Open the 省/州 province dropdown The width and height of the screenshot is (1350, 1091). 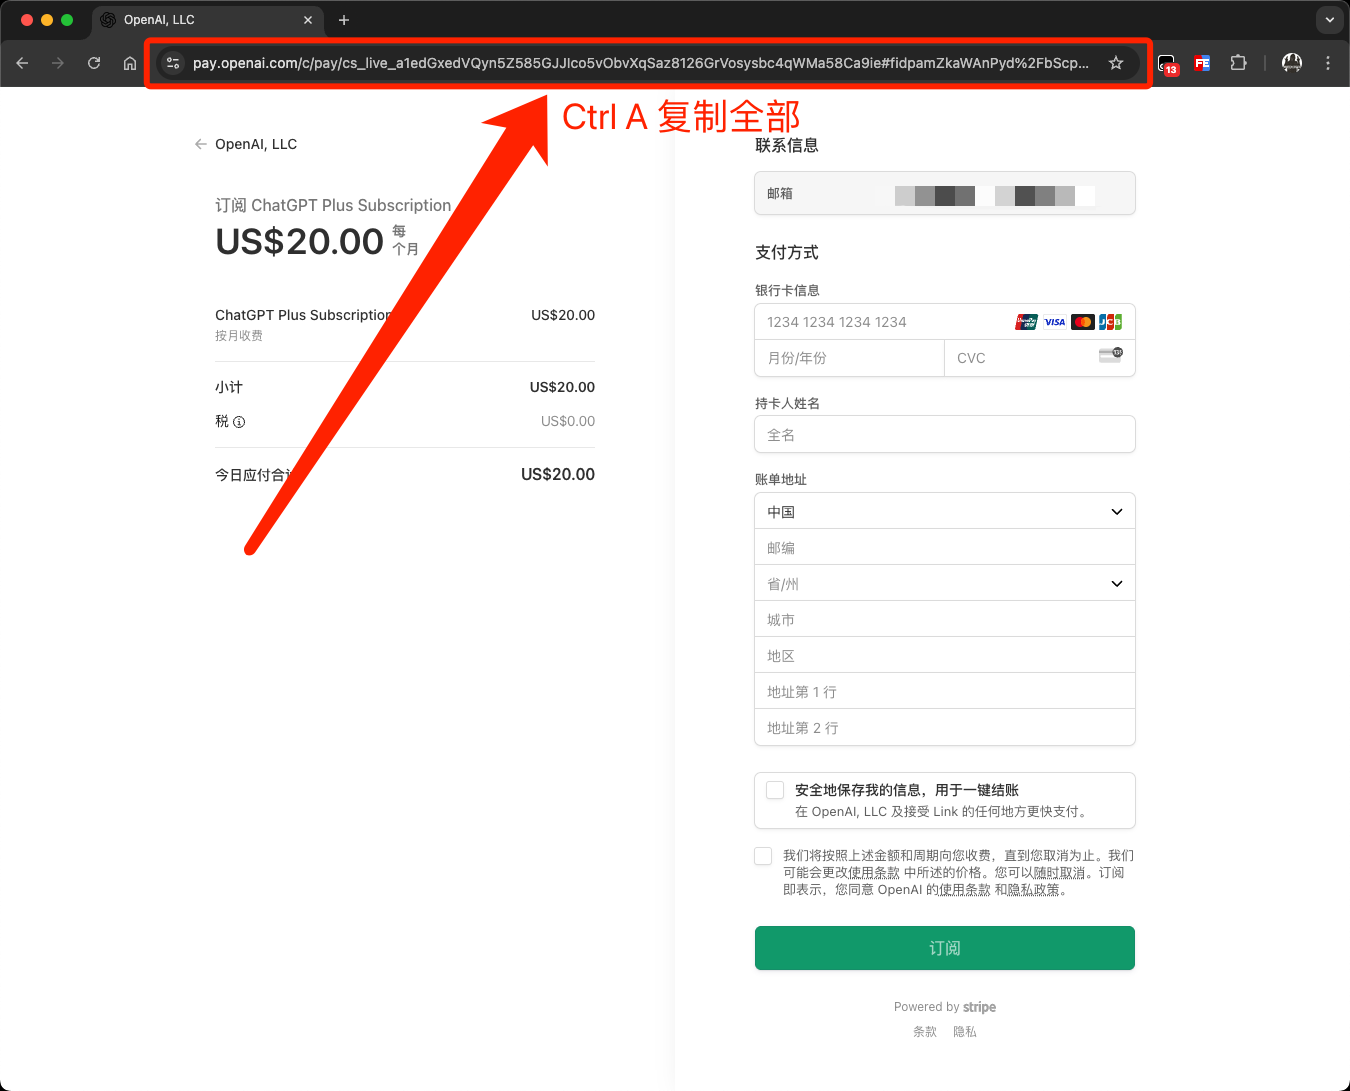click(x=945, y=583)
